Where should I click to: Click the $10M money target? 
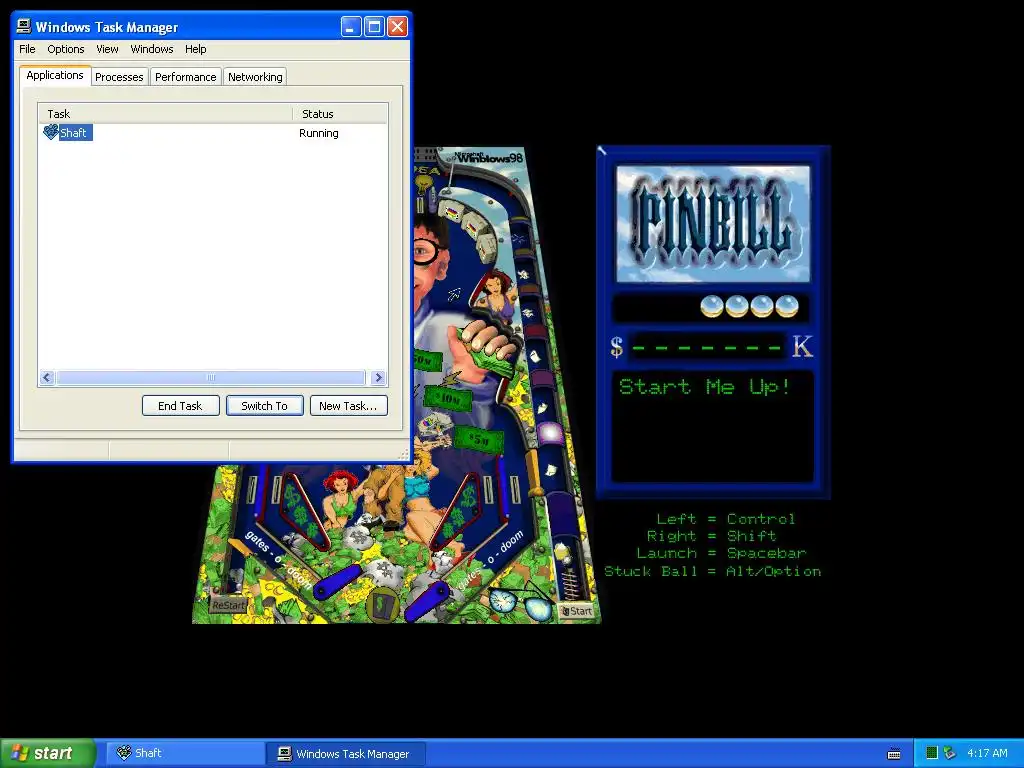click(448, 398)
